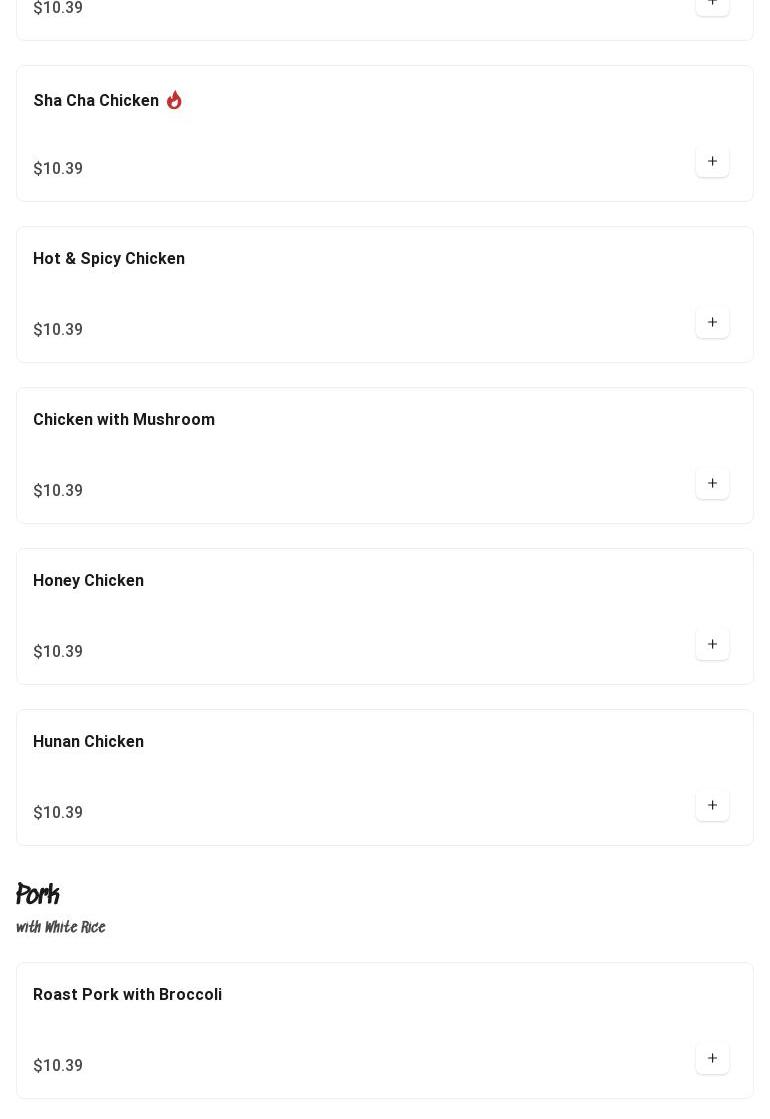Open the Sha Cha Chicken item title
770x1119 pixels.
[x=96, y=101]
